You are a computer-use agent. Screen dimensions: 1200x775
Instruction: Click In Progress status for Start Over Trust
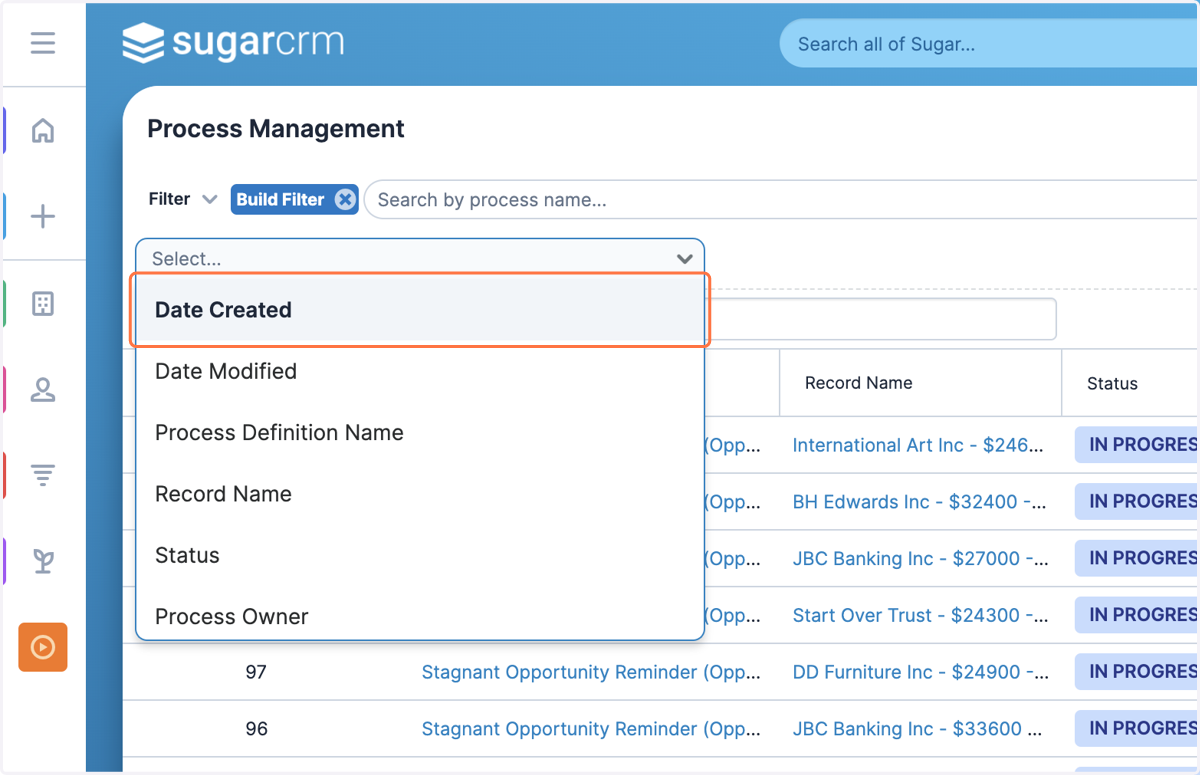pos(1137,615)
